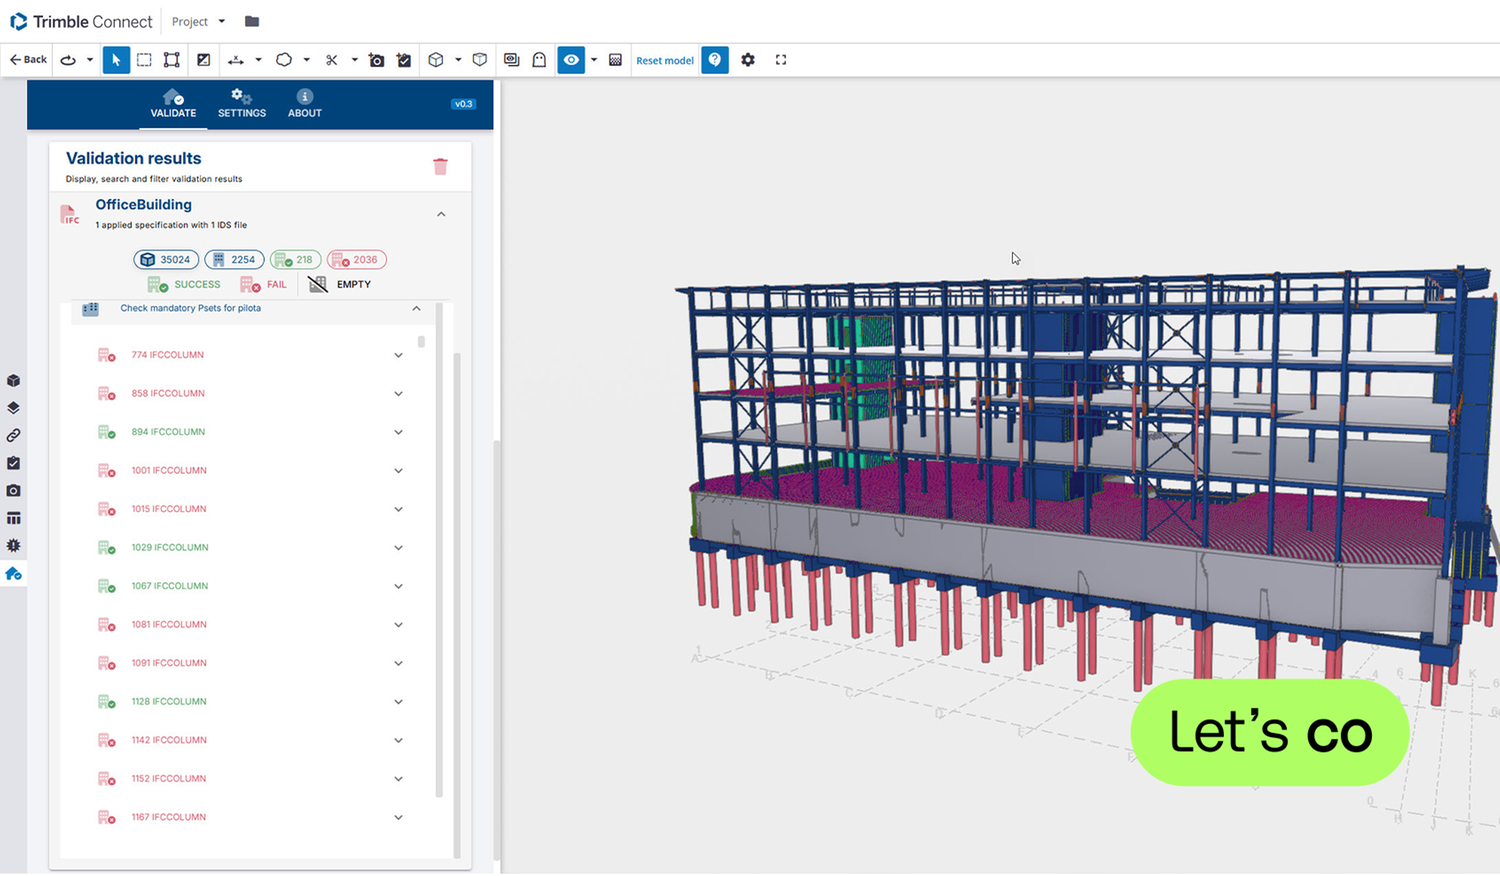Open the Project dropdown
This screenshot has width=1500, height=876.
tap(198, 21)
